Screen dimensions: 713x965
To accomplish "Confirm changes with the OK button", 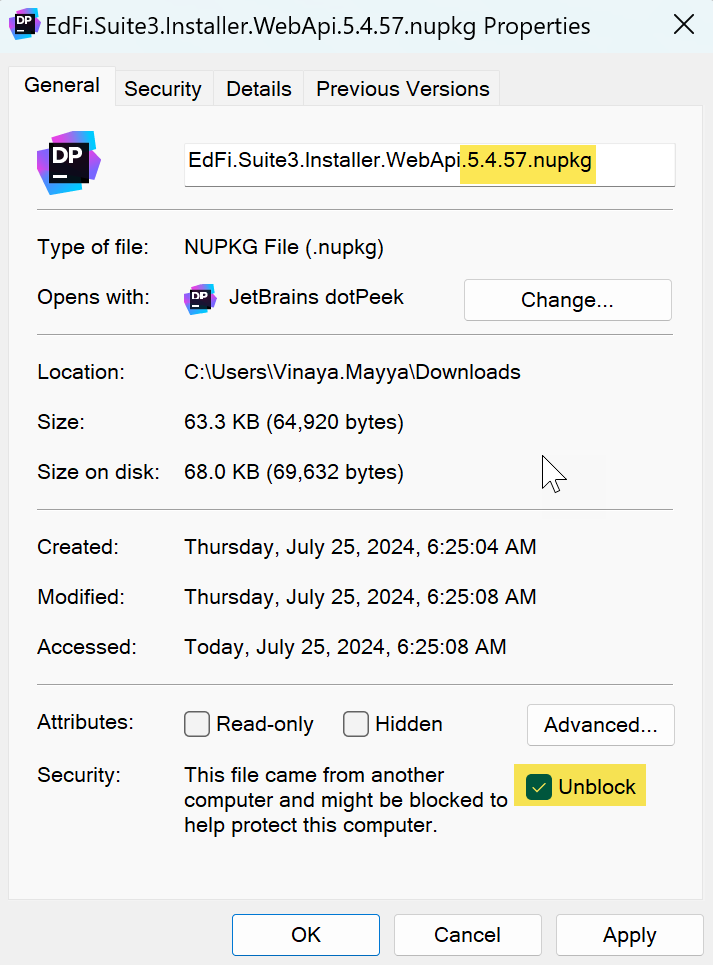I will 306,935.
